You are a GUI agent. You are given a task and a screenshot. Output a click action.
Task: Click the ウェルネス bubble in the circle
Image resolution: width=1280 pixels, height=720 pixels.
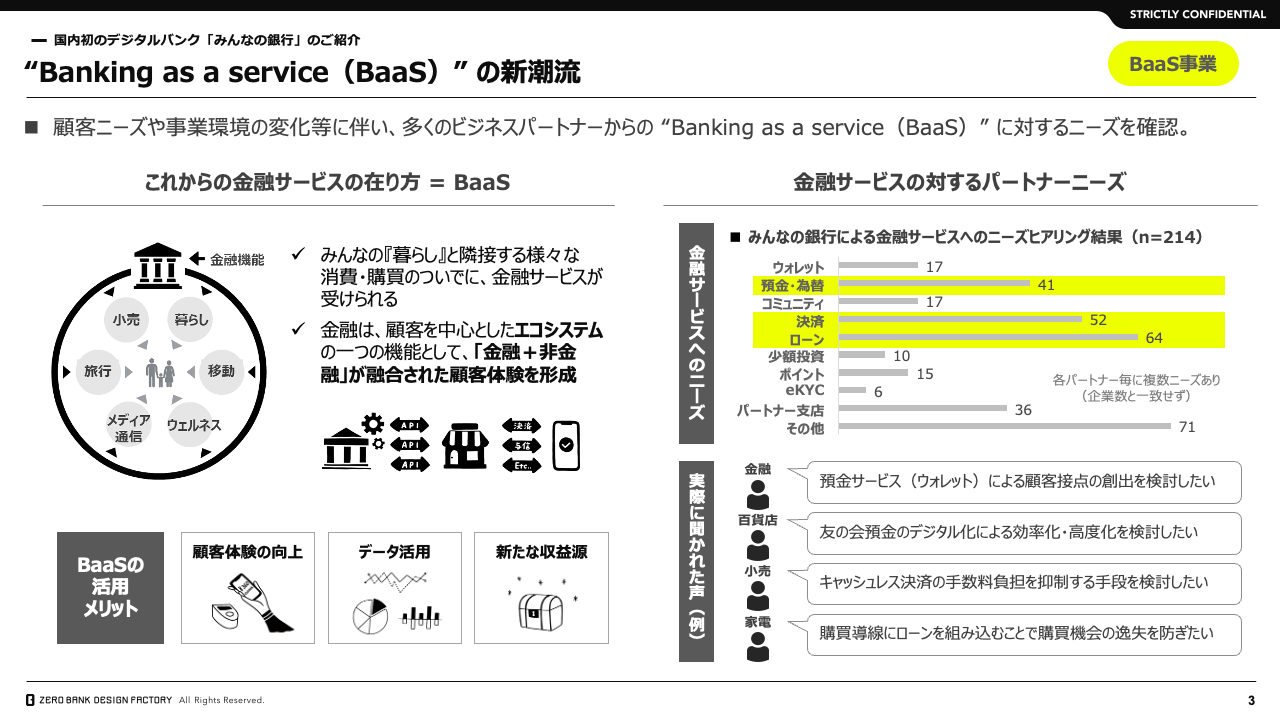pyautogui.click(x=193, y=425)
